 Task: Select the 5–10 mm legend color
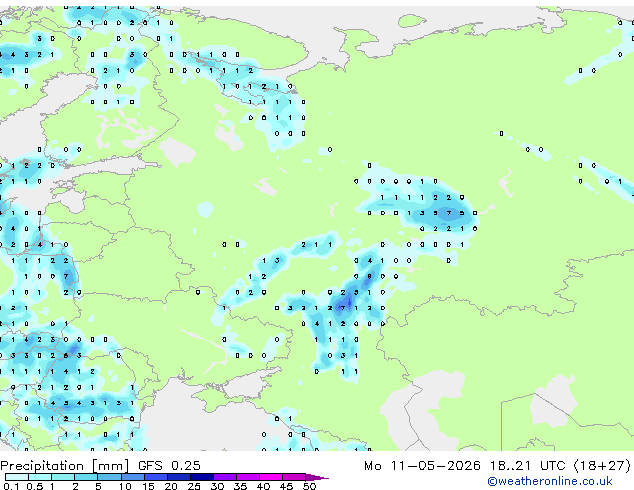click(109, 477)
